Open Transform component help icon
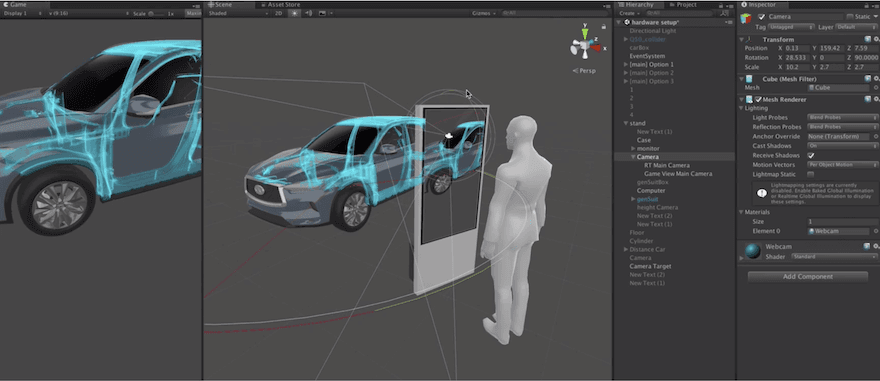 867,39
